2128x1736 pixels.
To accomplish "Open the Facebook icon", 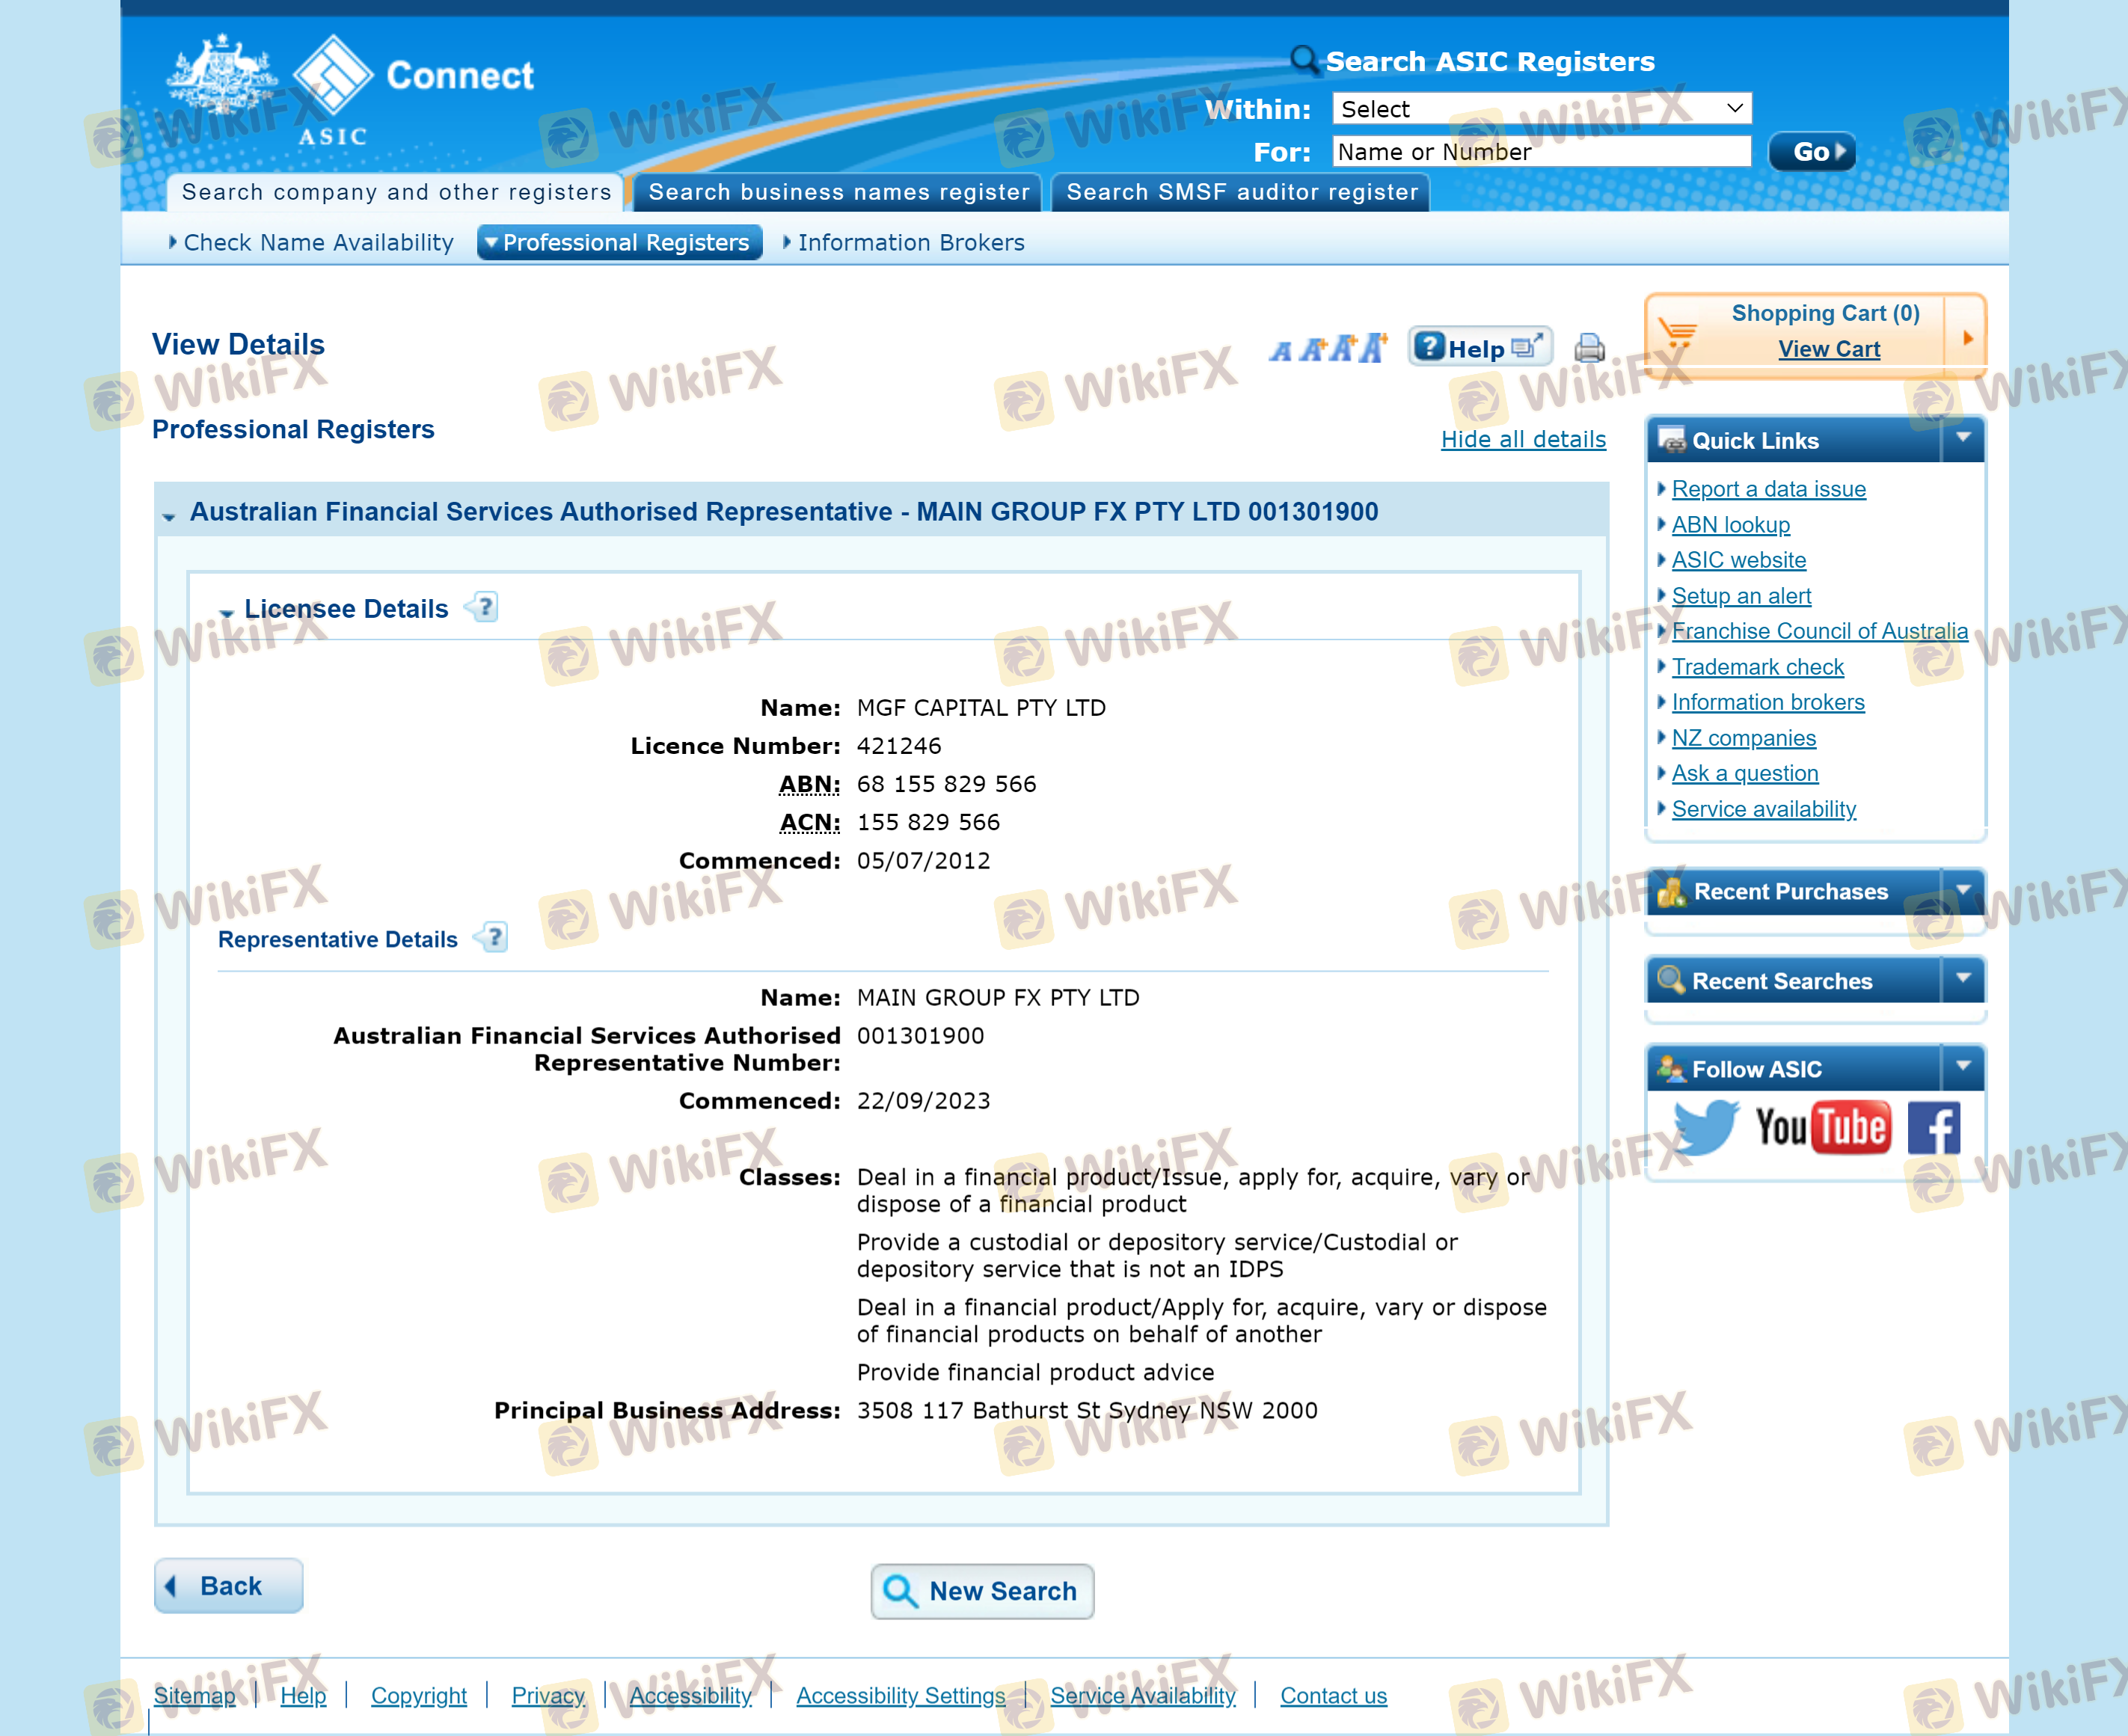I will 1933,1128.
